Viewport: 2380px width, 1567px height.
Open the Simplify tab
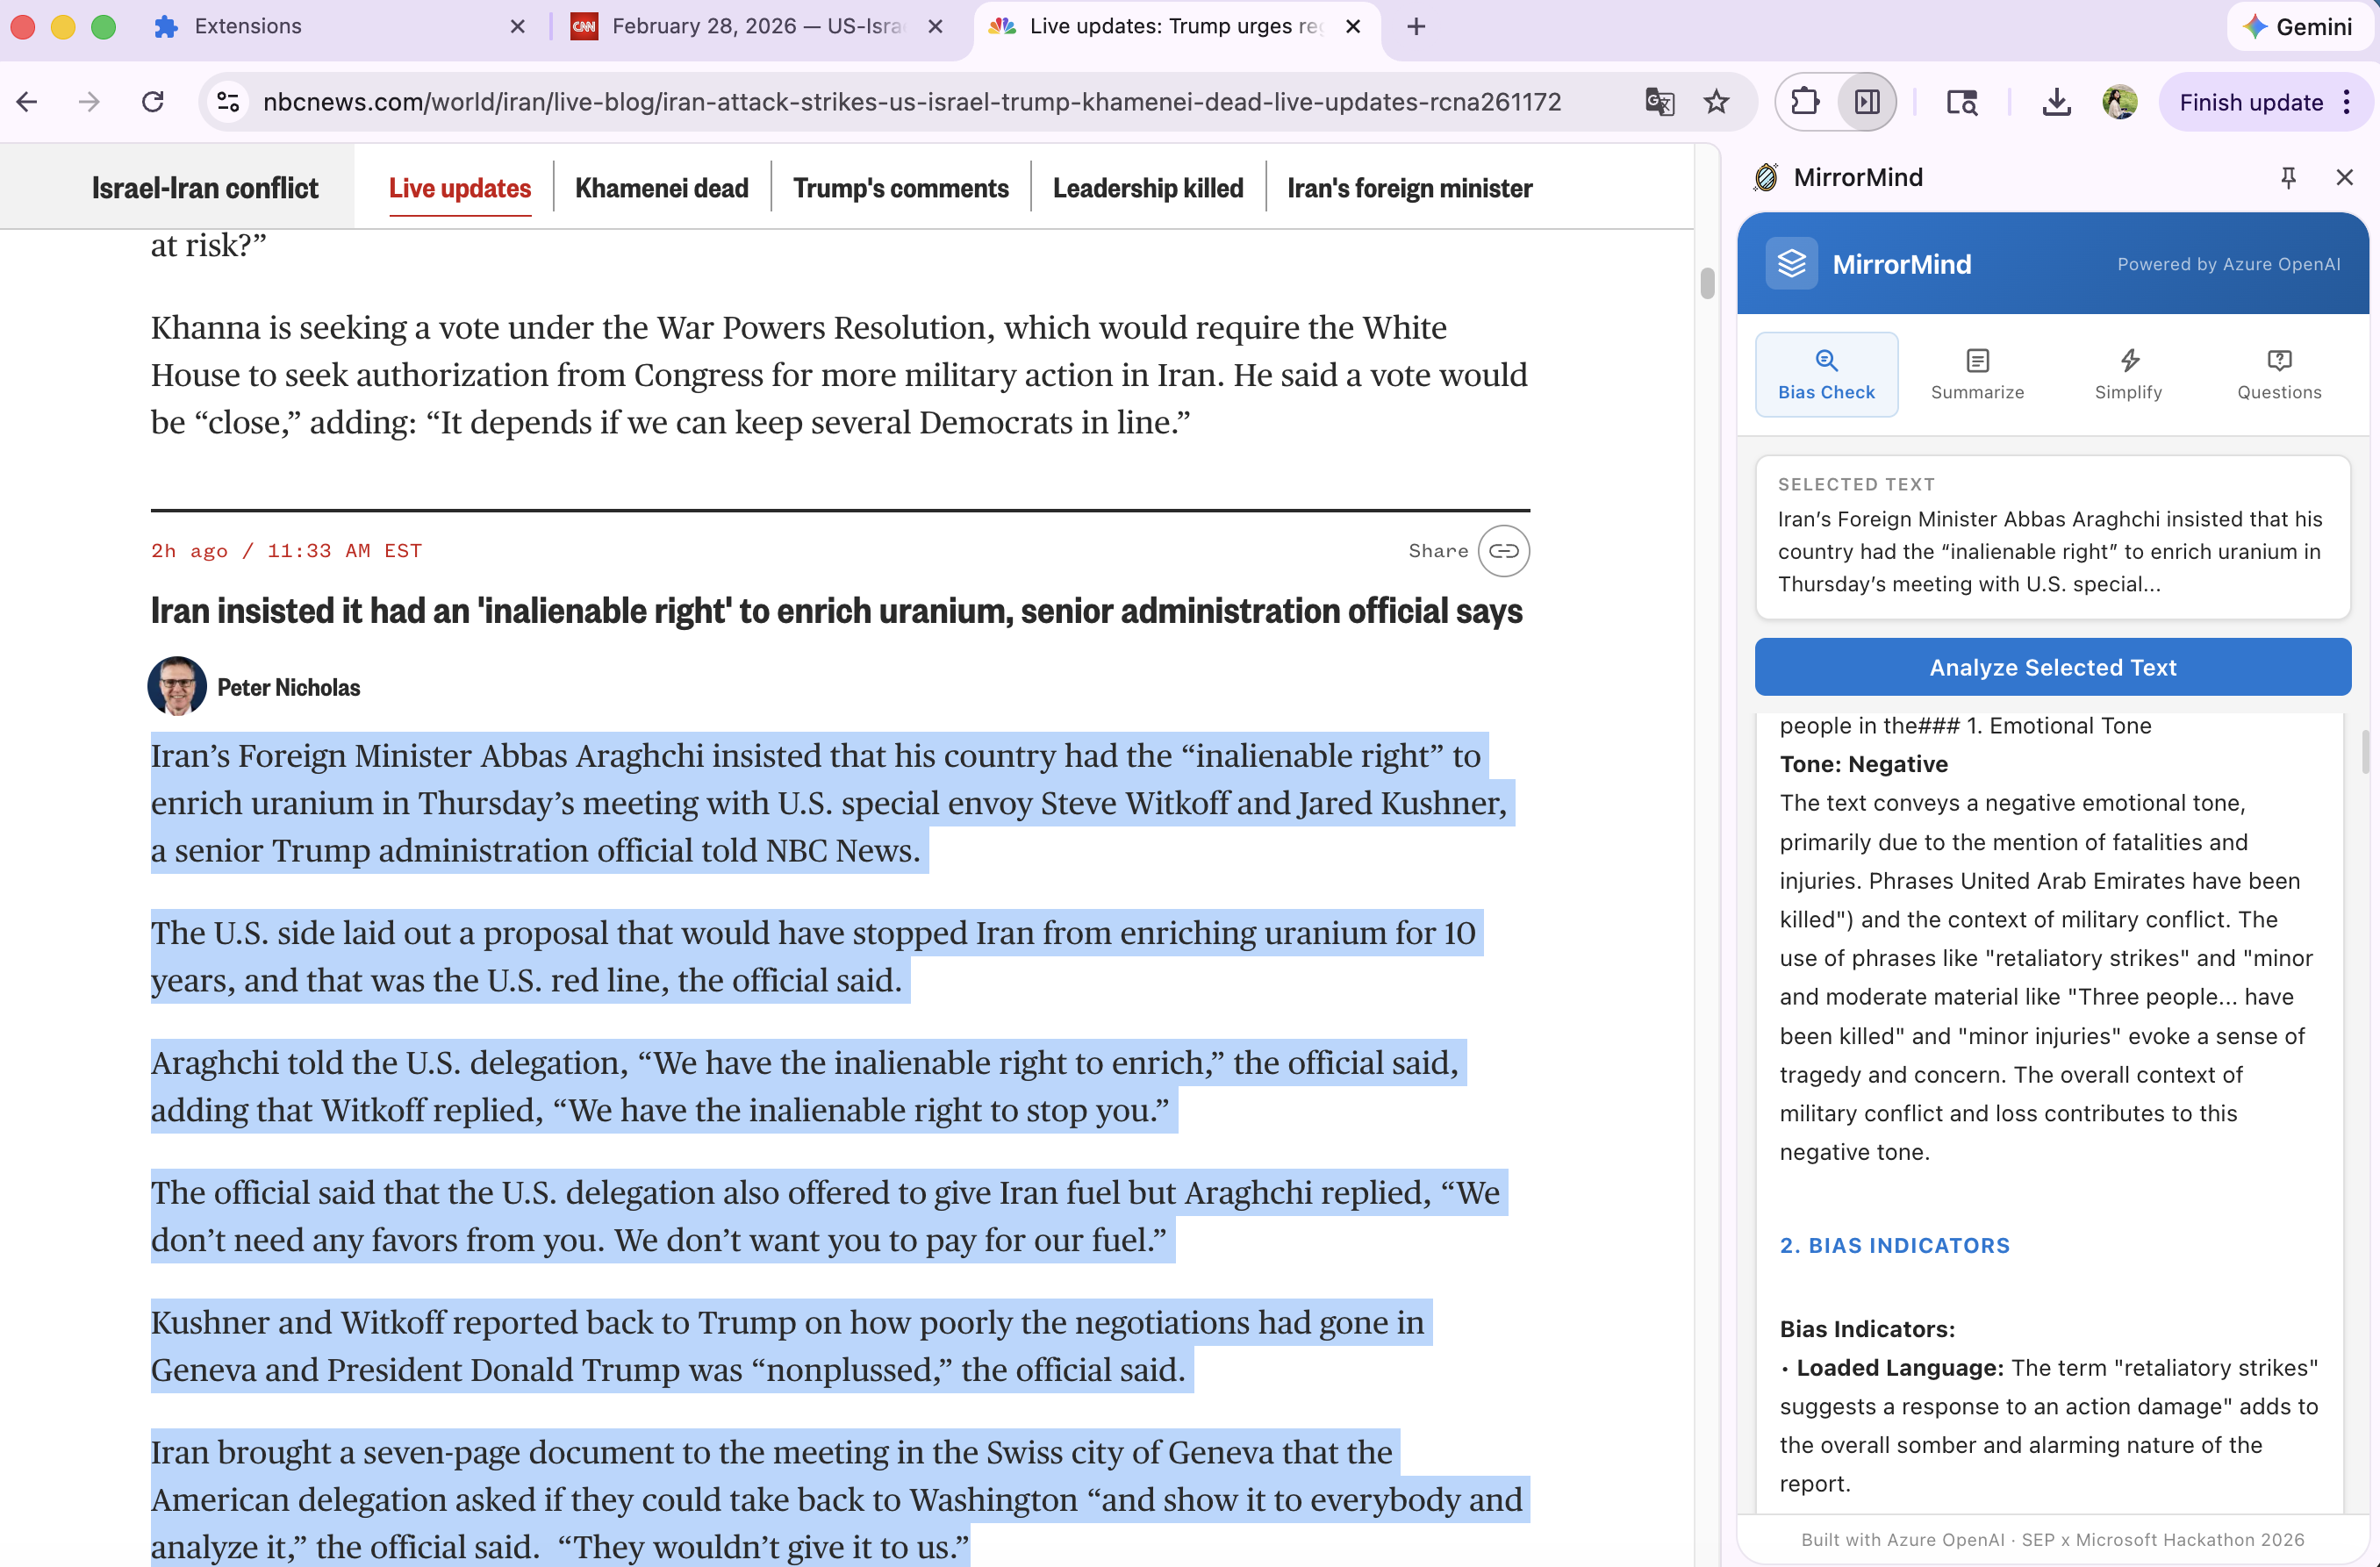[x=2128, y=375]
